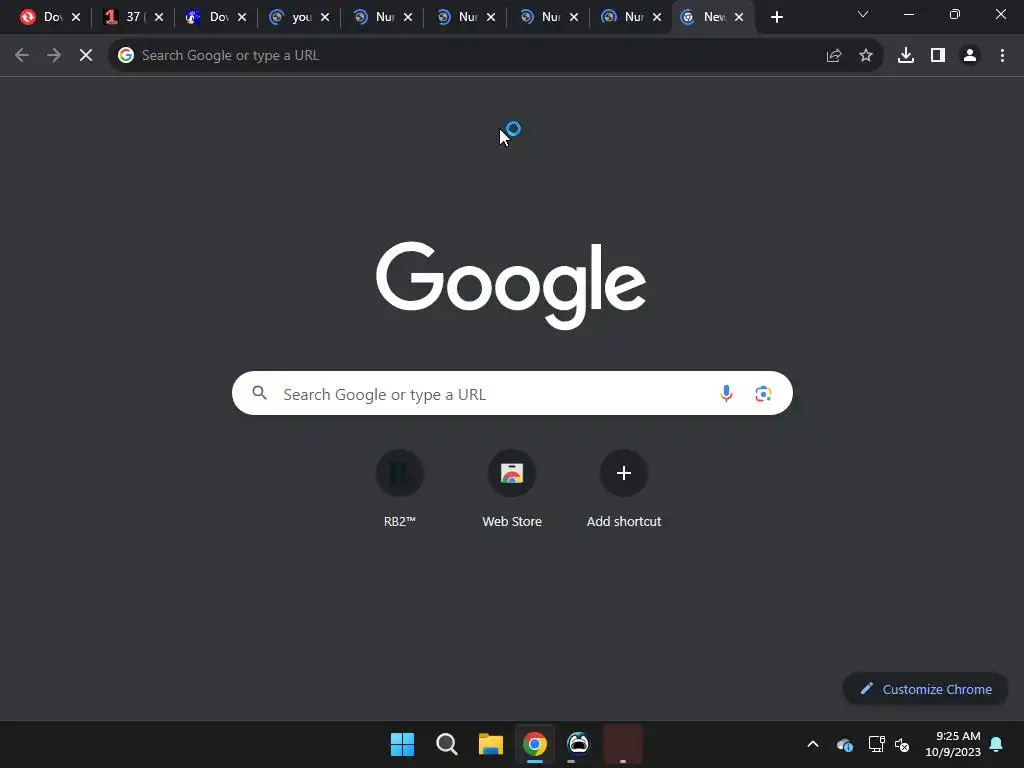1024x768 pixels.
Task: Stop loading the page
Action: (x=86, y=56)
